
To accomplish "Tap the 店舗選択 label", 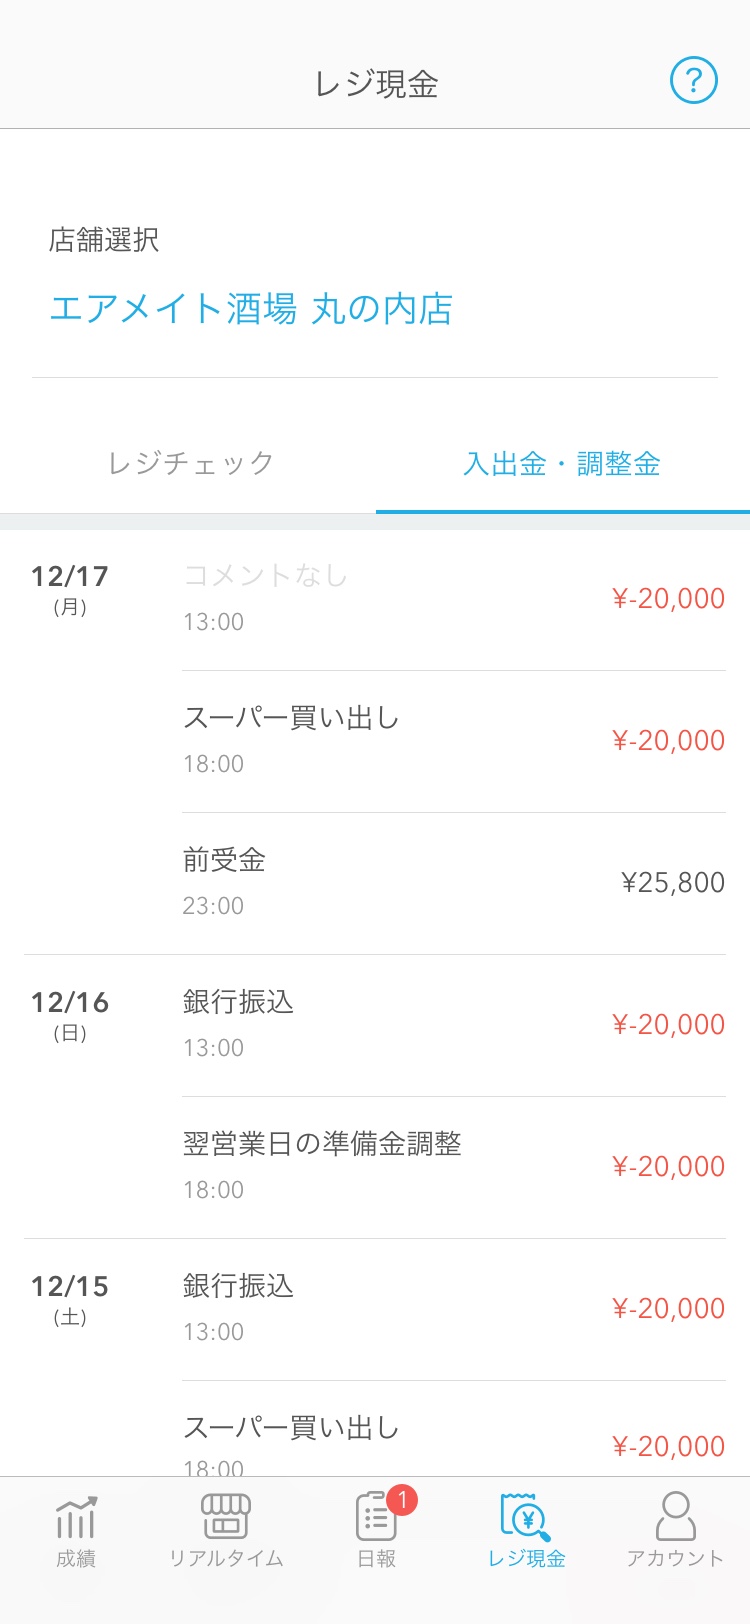I will point(104,240).
